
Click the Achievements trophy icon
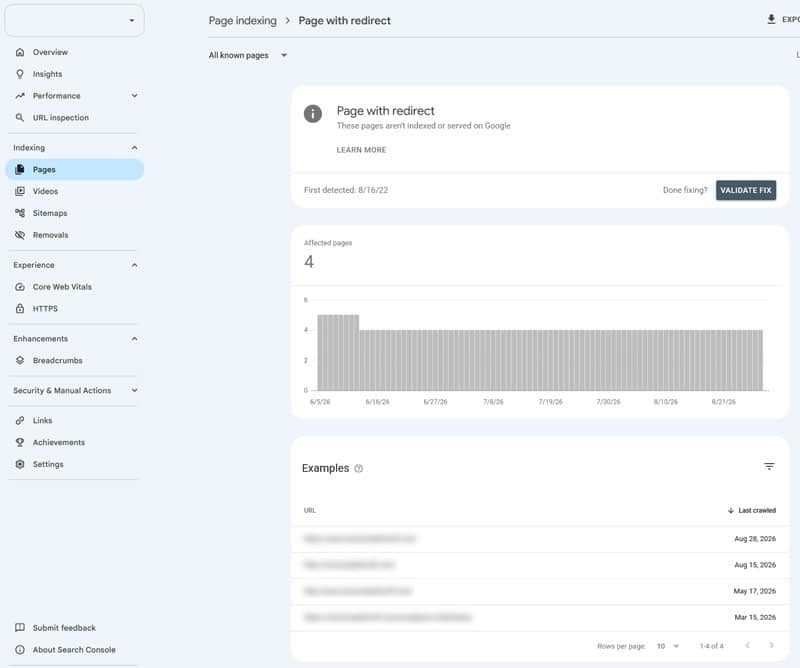(x=20, y=442)
